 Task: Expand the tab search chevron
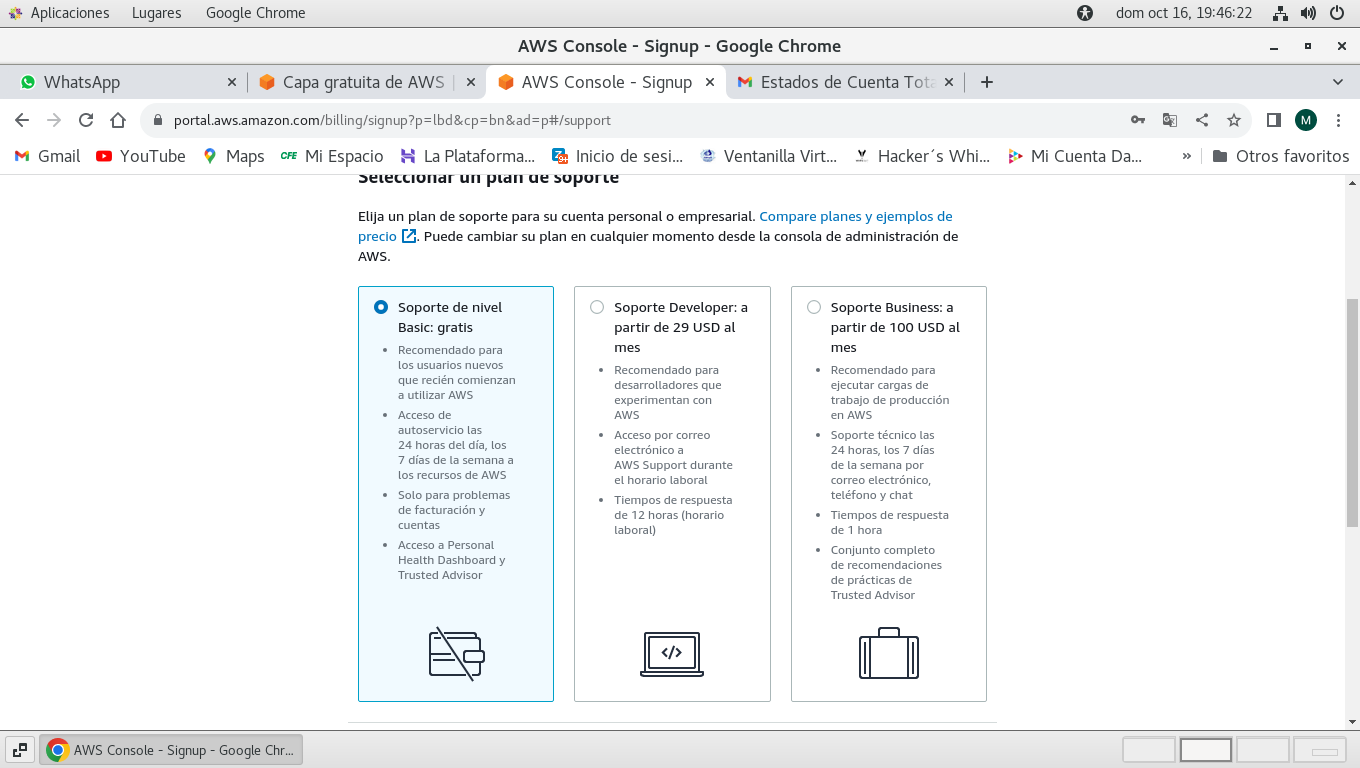click(x=1338, y=82)
